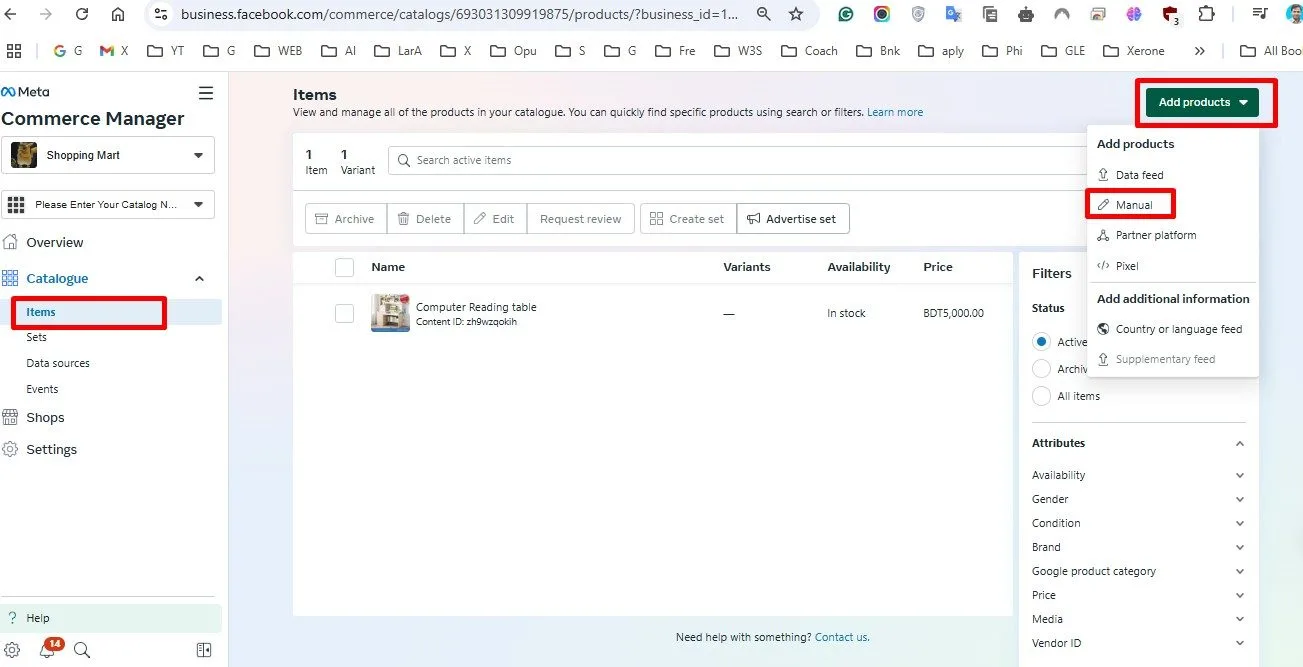Open the Shopping Mart account dropdown

click(108, 155)
